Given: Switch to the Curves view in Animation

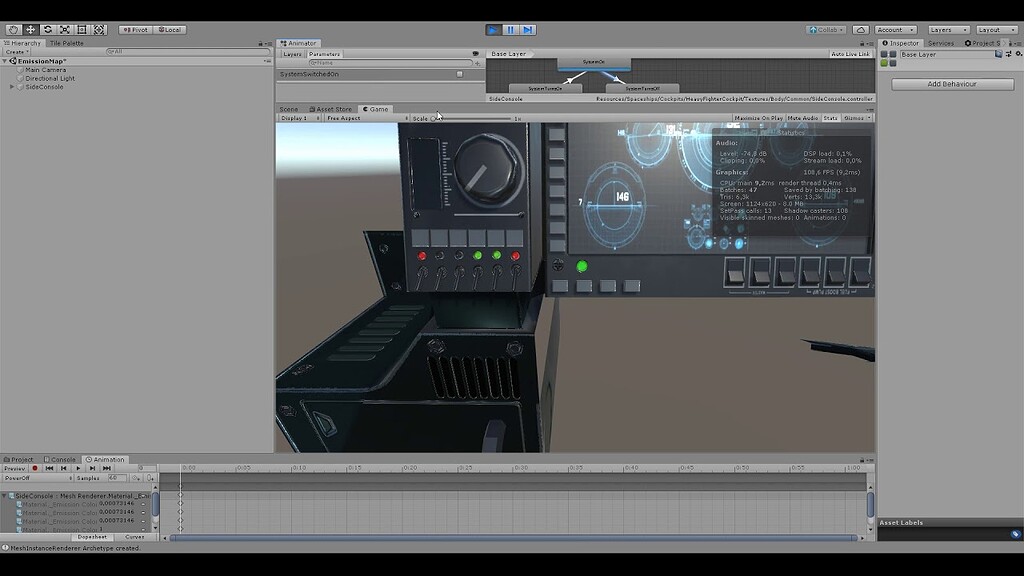Looking at the screenshot, I should pos(135,537).
